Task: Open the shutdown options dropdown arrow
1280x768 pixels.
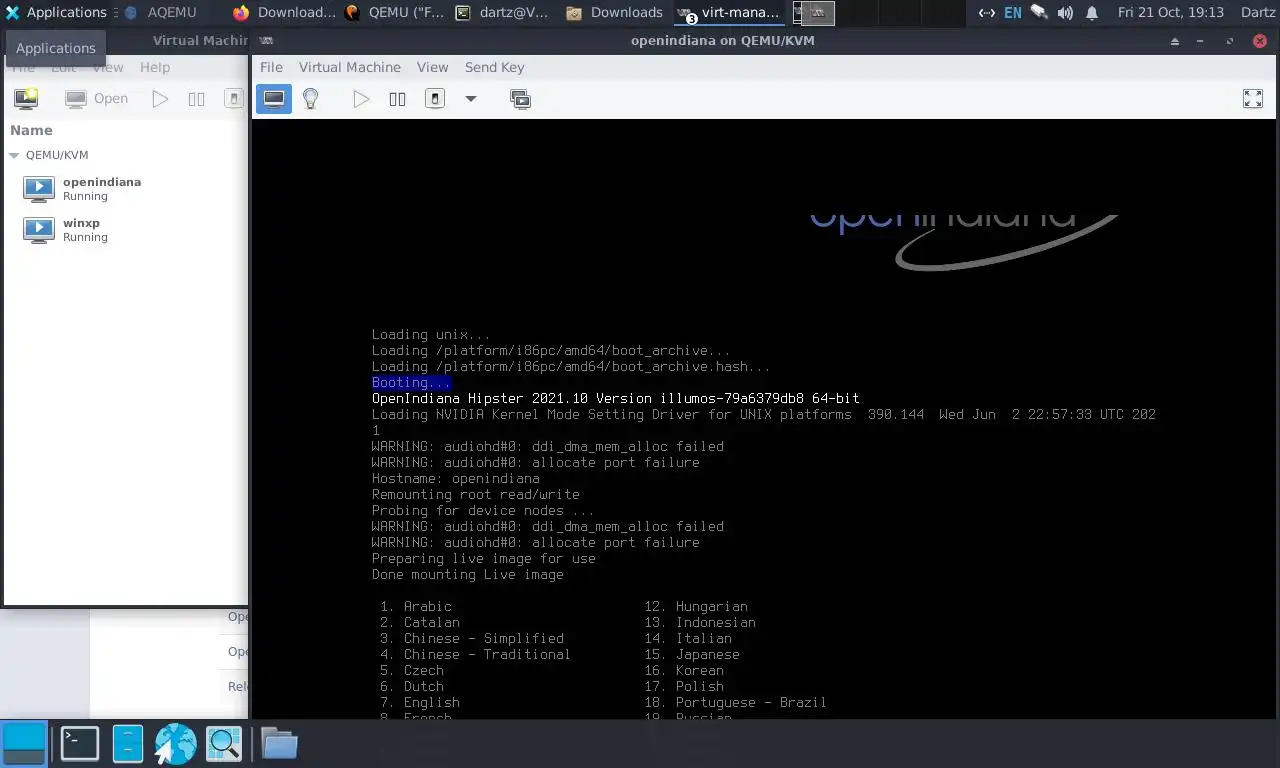Action: tap(471, 99)
